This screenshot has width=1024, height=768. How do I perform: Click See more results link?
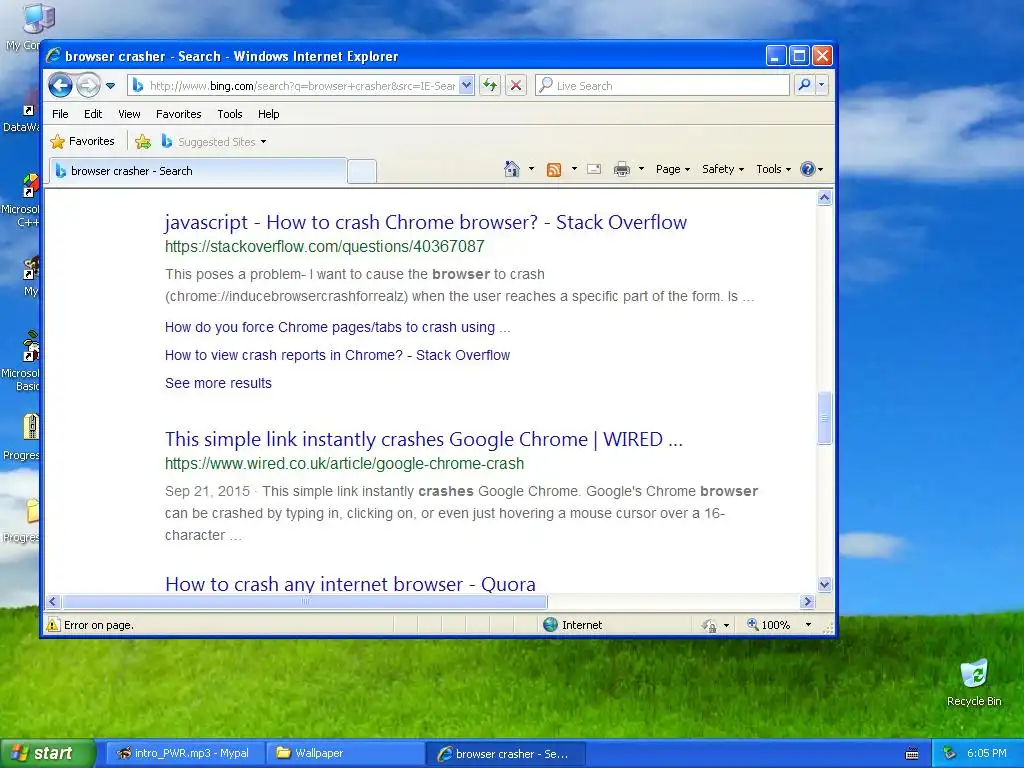218,383
